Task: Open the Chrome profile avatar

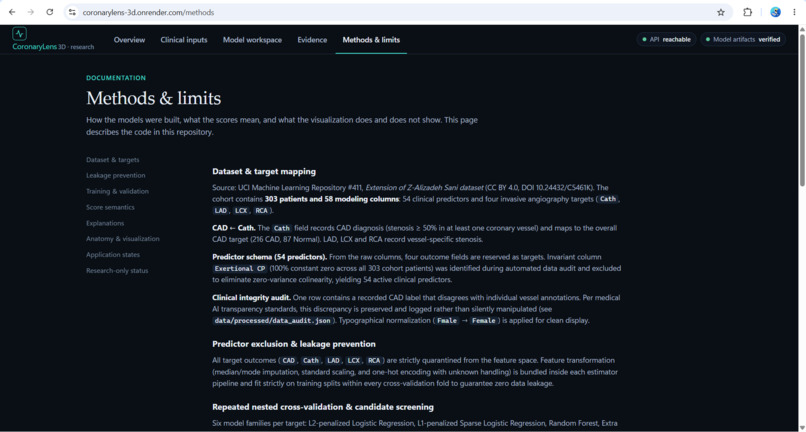Action: pyautogui.click(x=775, y=12)
